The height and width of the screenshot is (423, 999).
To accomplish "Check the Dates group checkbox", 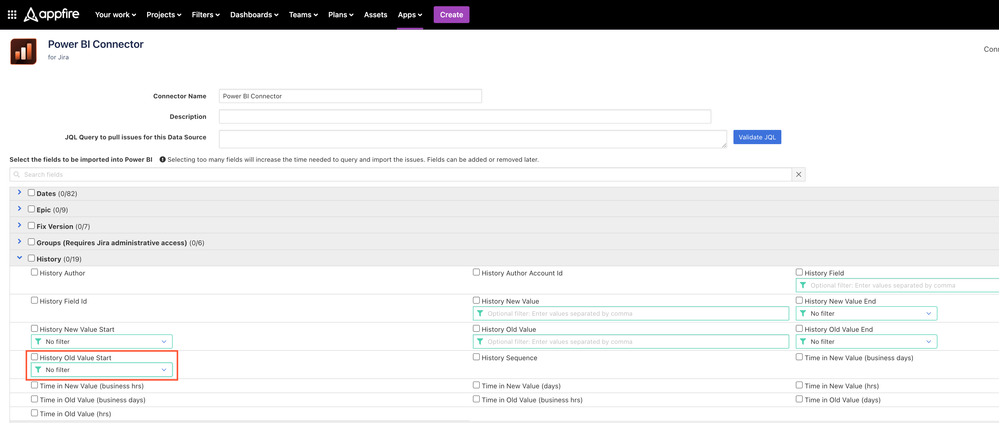I will pyautogui.click(x=31, y=192).
